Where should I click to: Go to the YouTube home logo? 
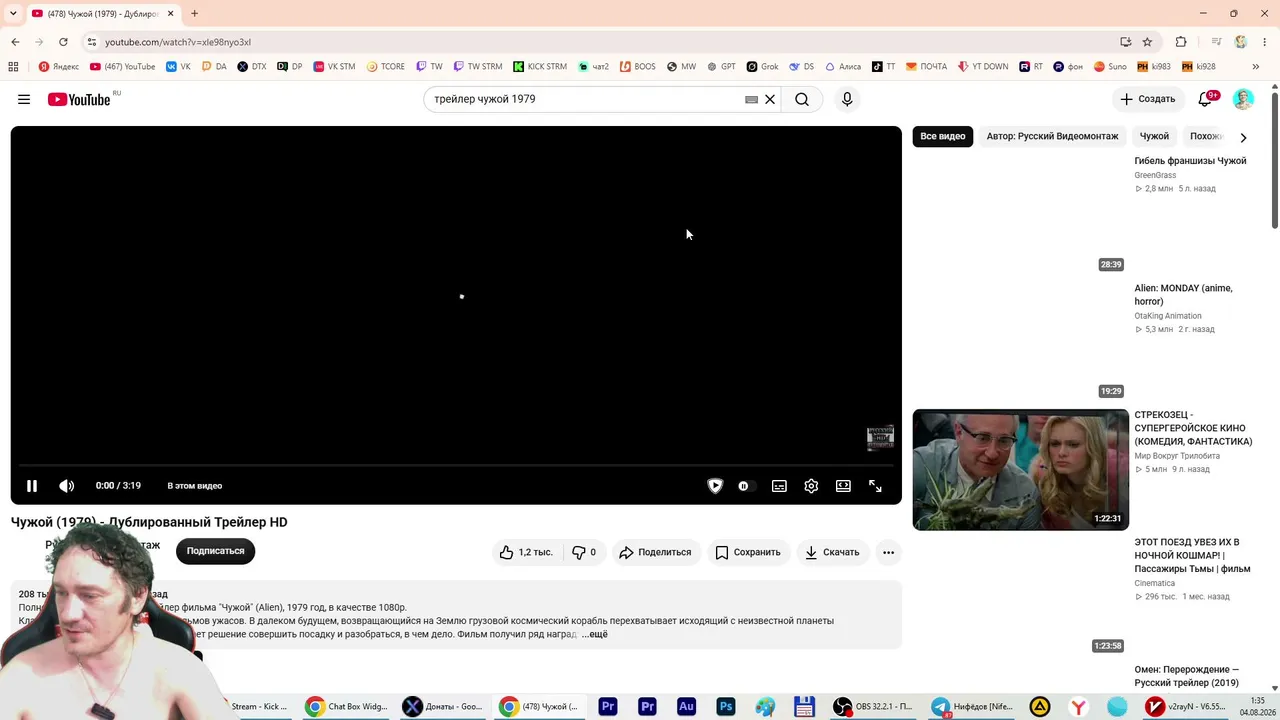[79, 99]
